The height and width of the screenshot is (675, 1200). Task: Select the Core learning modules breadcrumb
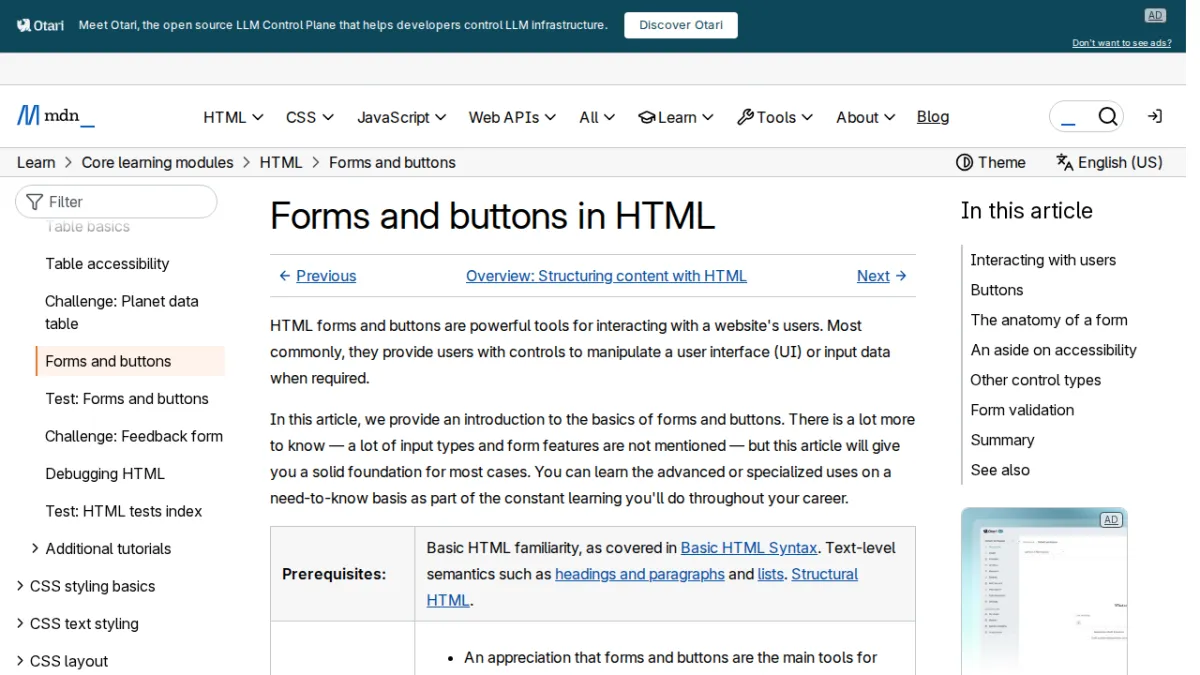pos(157,162)
